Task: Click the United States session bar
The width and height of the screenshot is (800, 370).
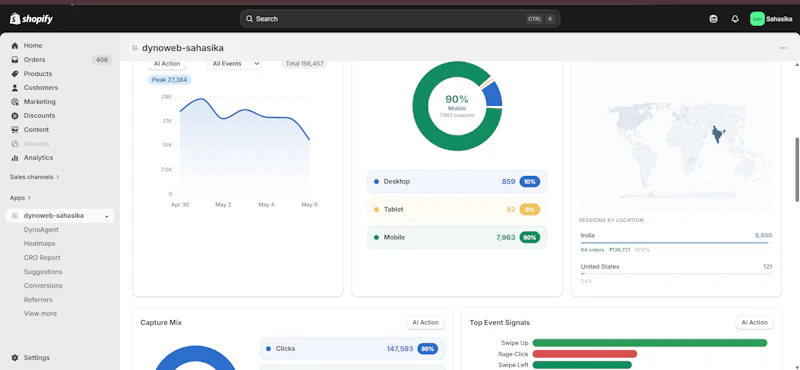Action: tap(676, 274)
